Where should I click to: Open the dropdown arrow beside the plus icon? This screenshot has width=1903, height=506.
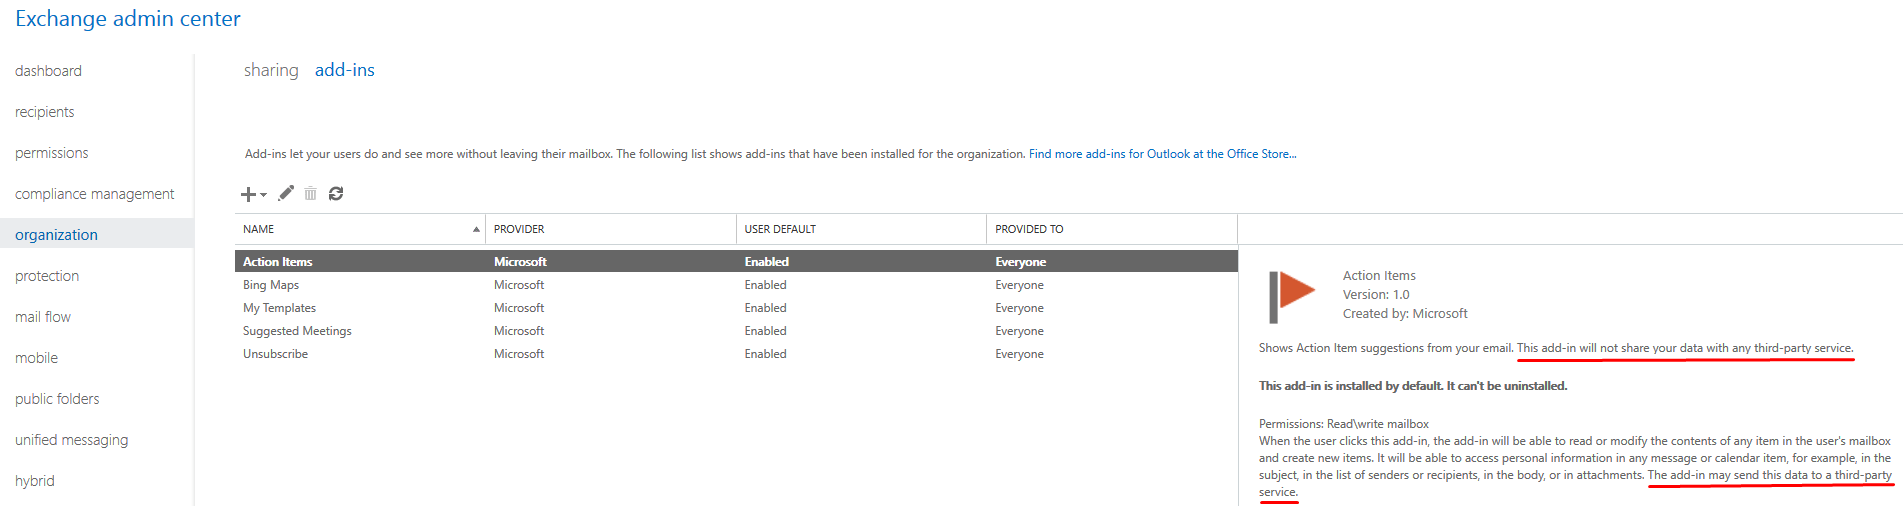[x=264, y=195]
